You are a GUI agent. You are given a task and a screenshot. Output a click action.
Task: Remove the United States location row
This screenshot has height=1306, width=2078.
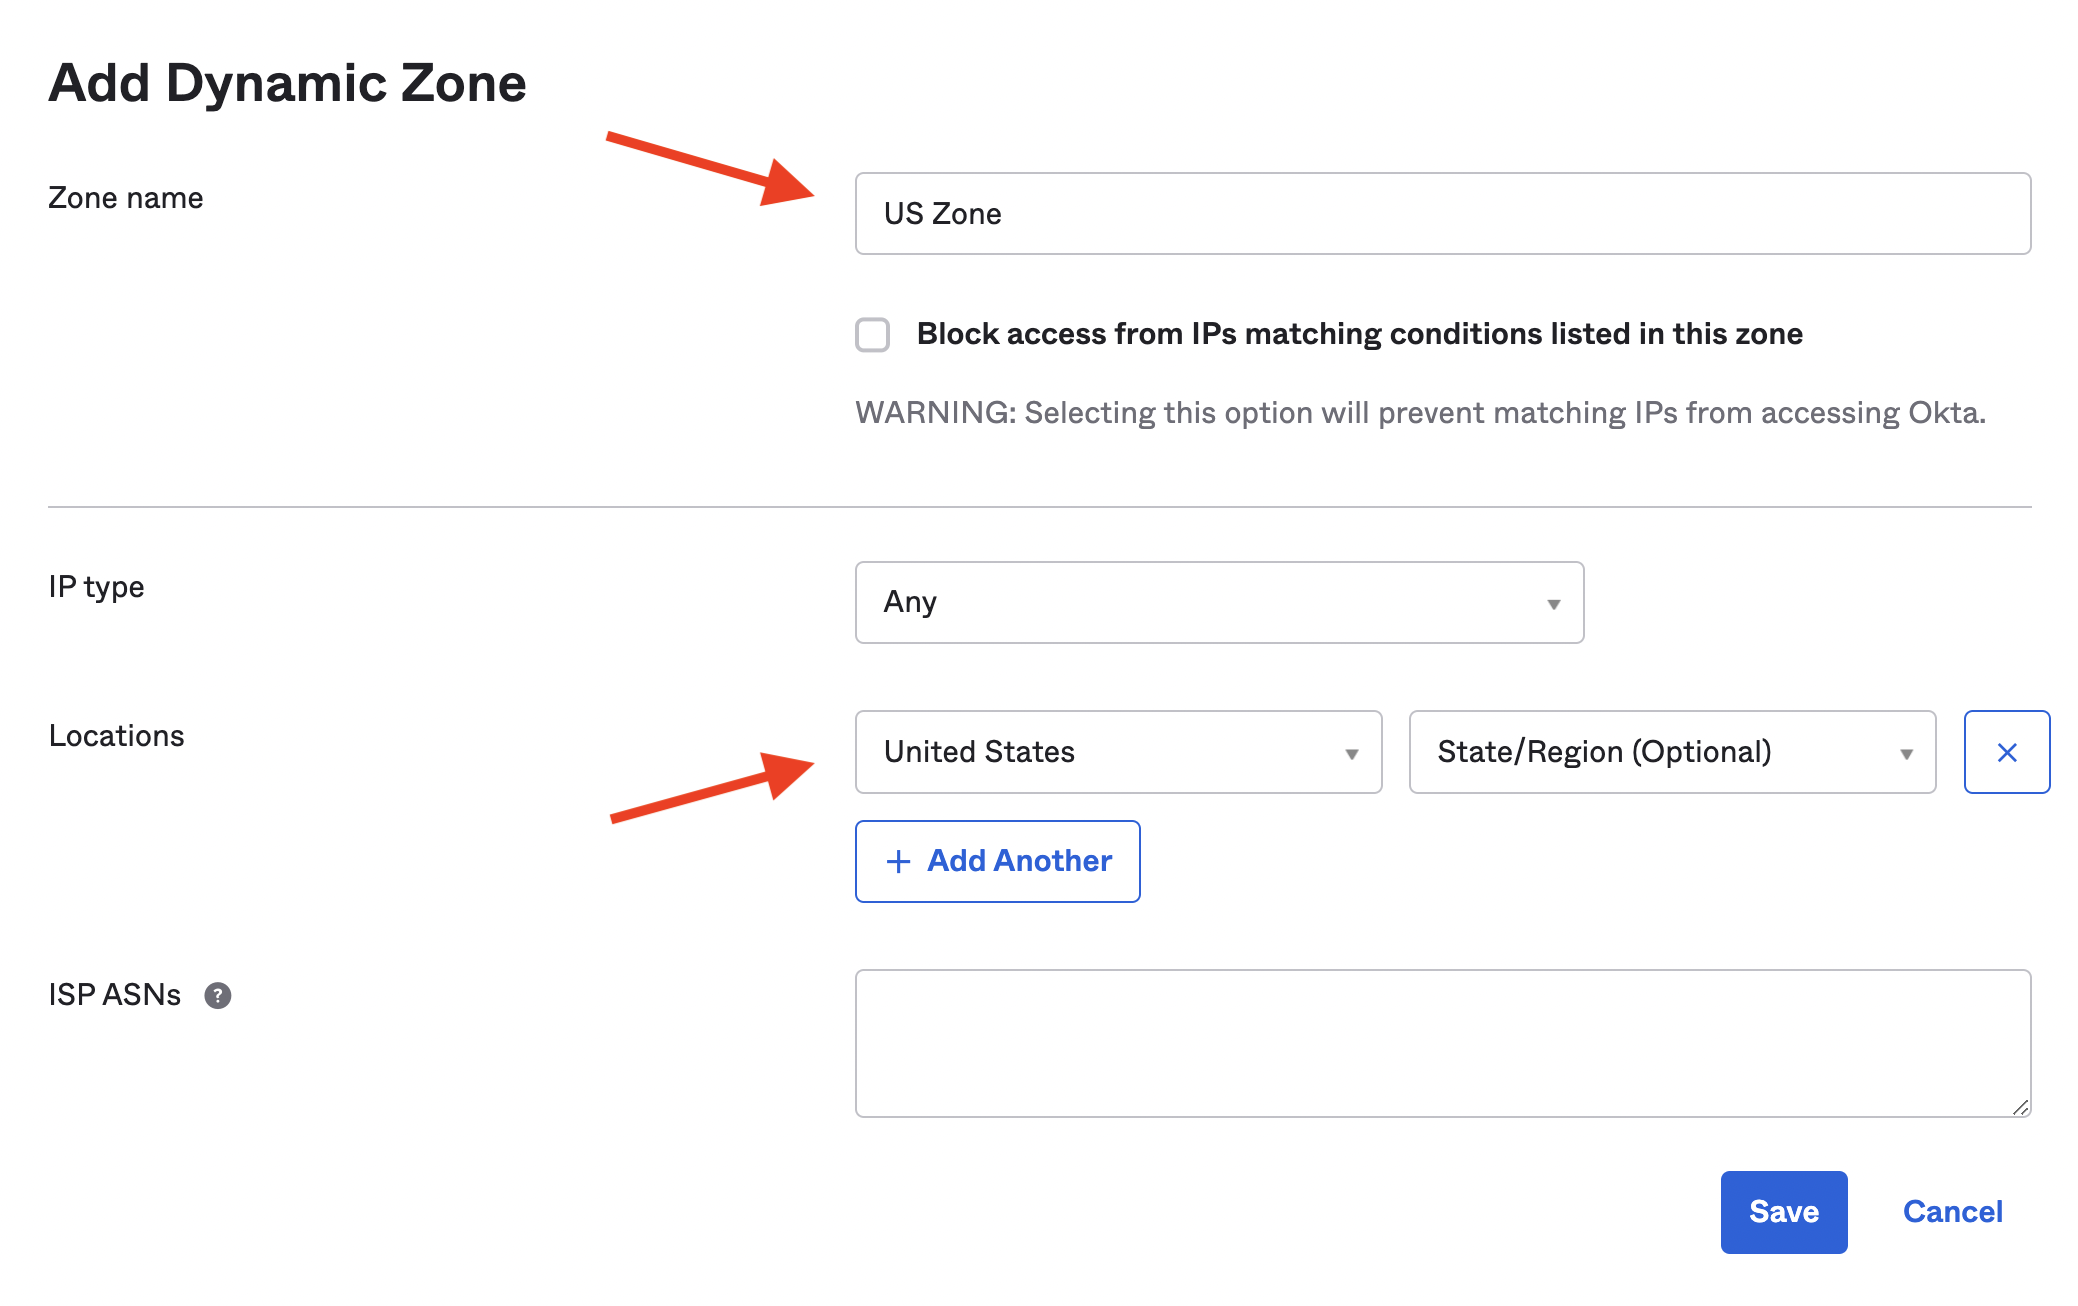click(2006, 752)
